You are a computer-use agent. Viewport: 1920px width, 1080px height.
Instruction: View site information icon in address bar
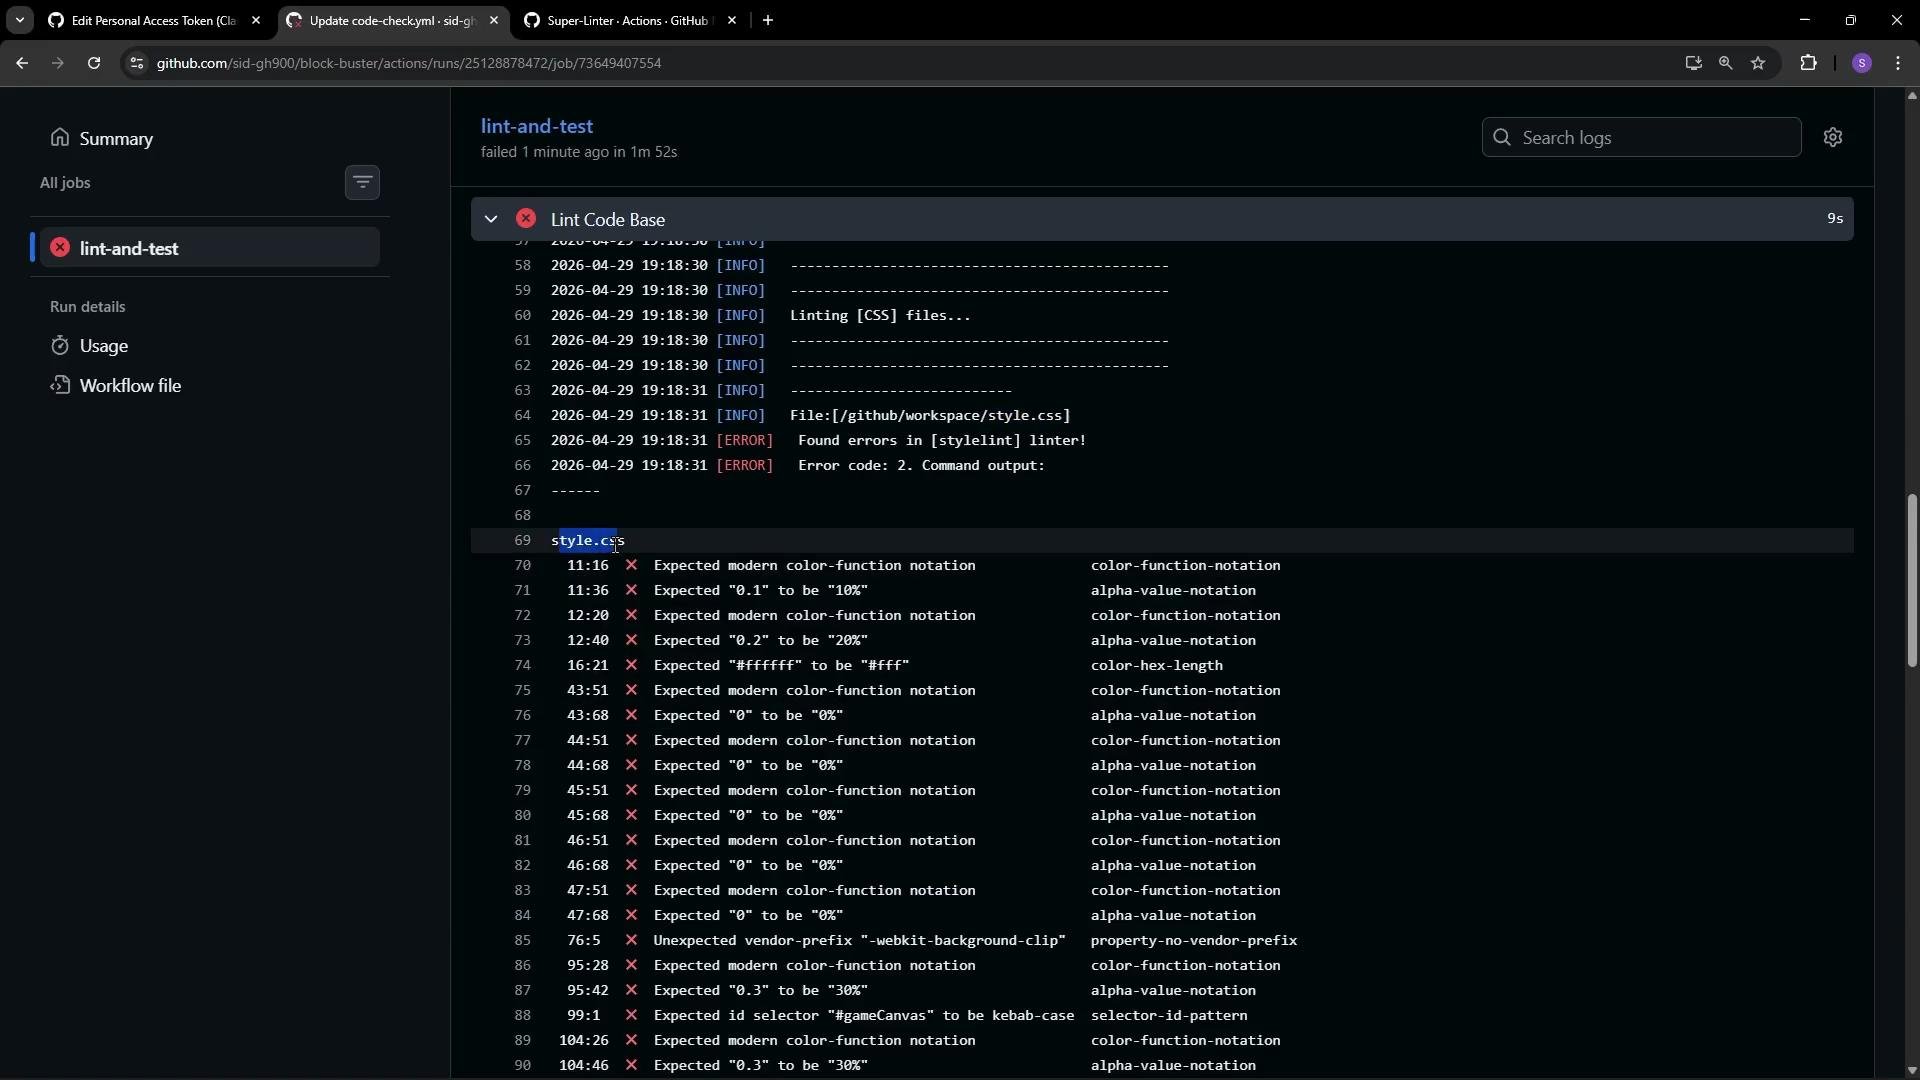[x=137, y=63]
